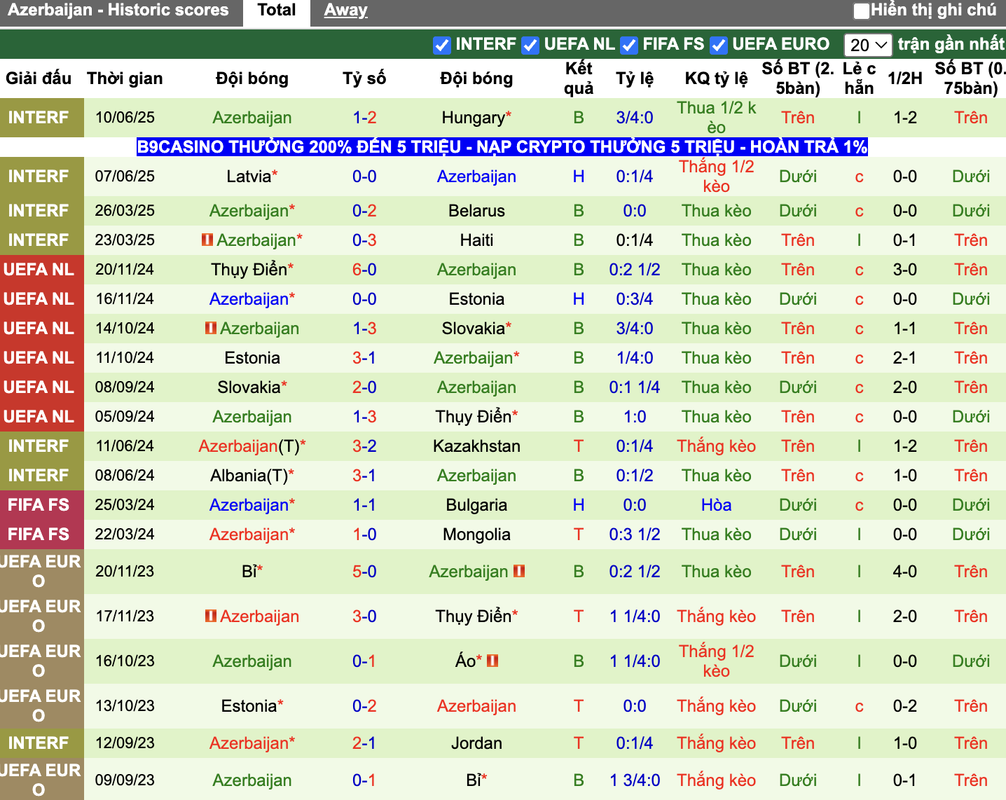Click the KQ tỷ lệ column header
The image size is (1006, 800).
[x=716, y=78]
